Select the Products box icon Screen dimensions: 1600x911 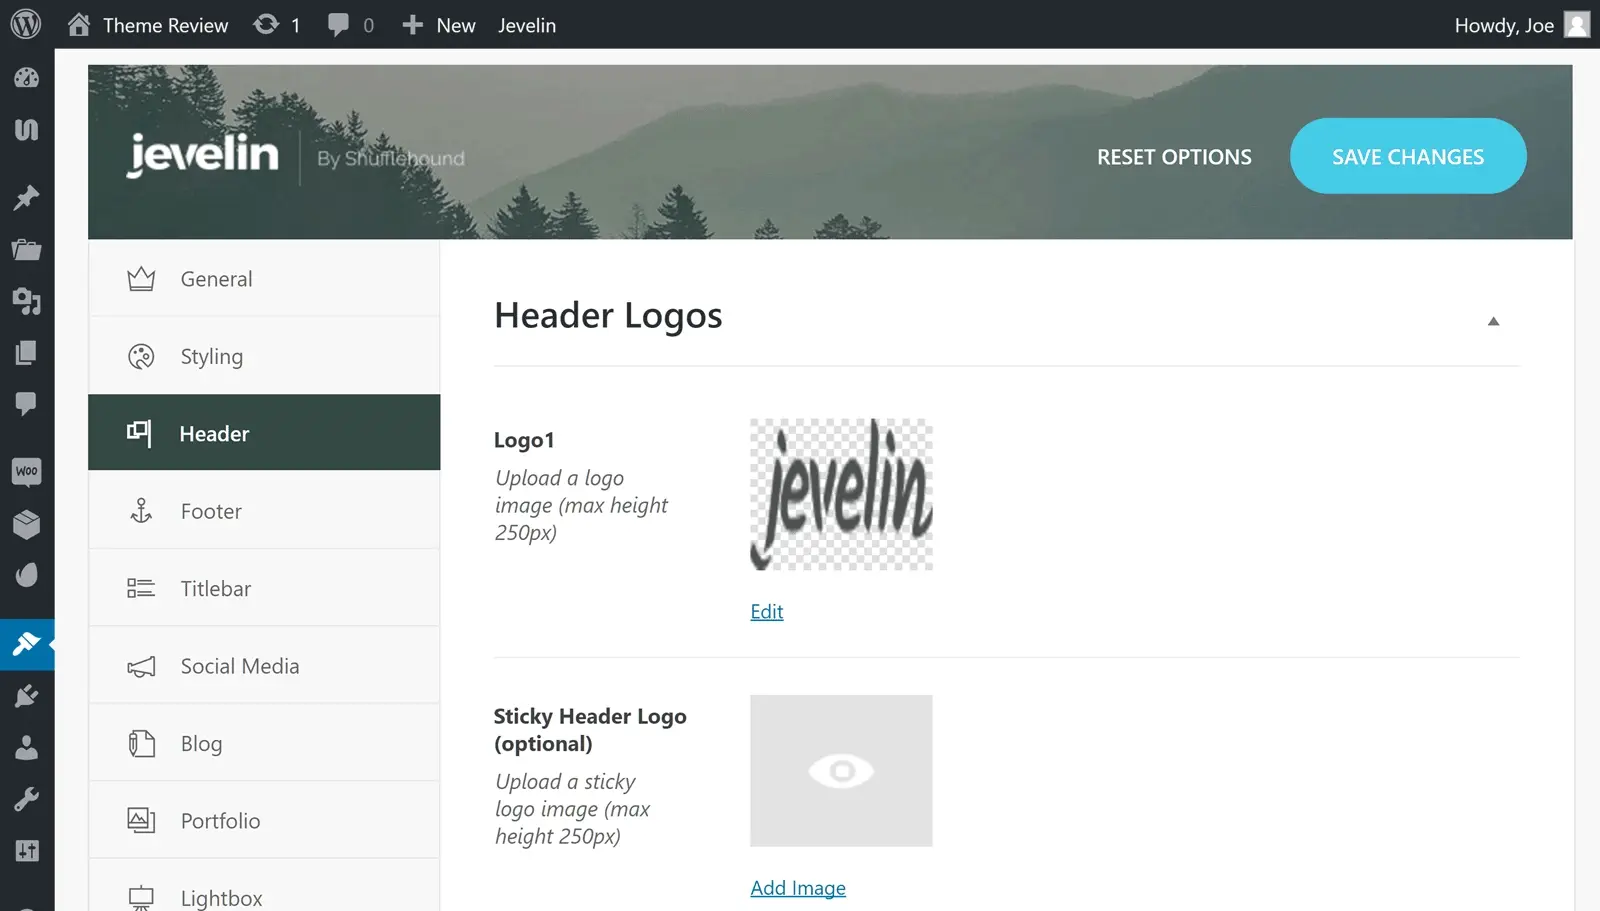[x=27, y=523]
